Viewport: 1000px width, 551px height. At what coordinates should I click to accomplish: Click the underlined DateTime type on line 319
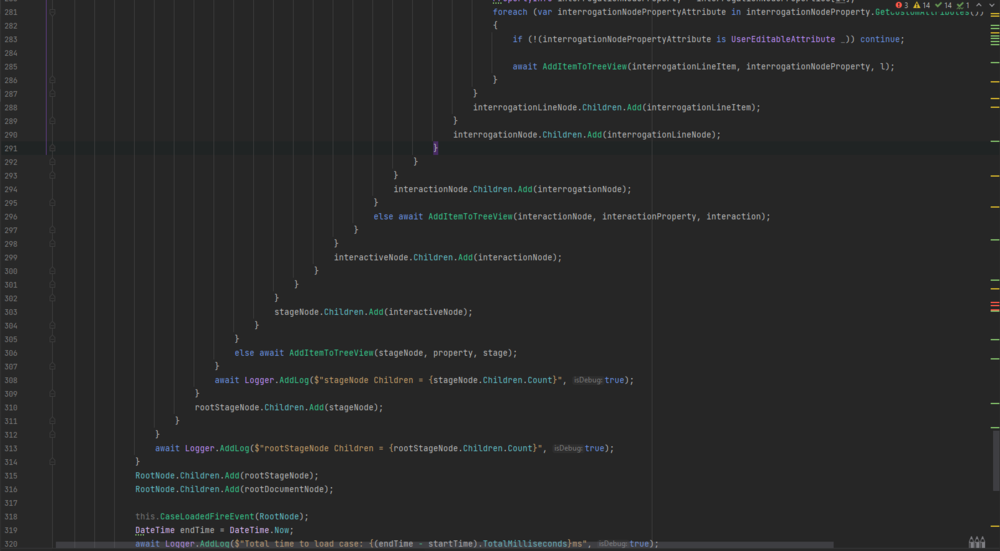pos(155,530)
